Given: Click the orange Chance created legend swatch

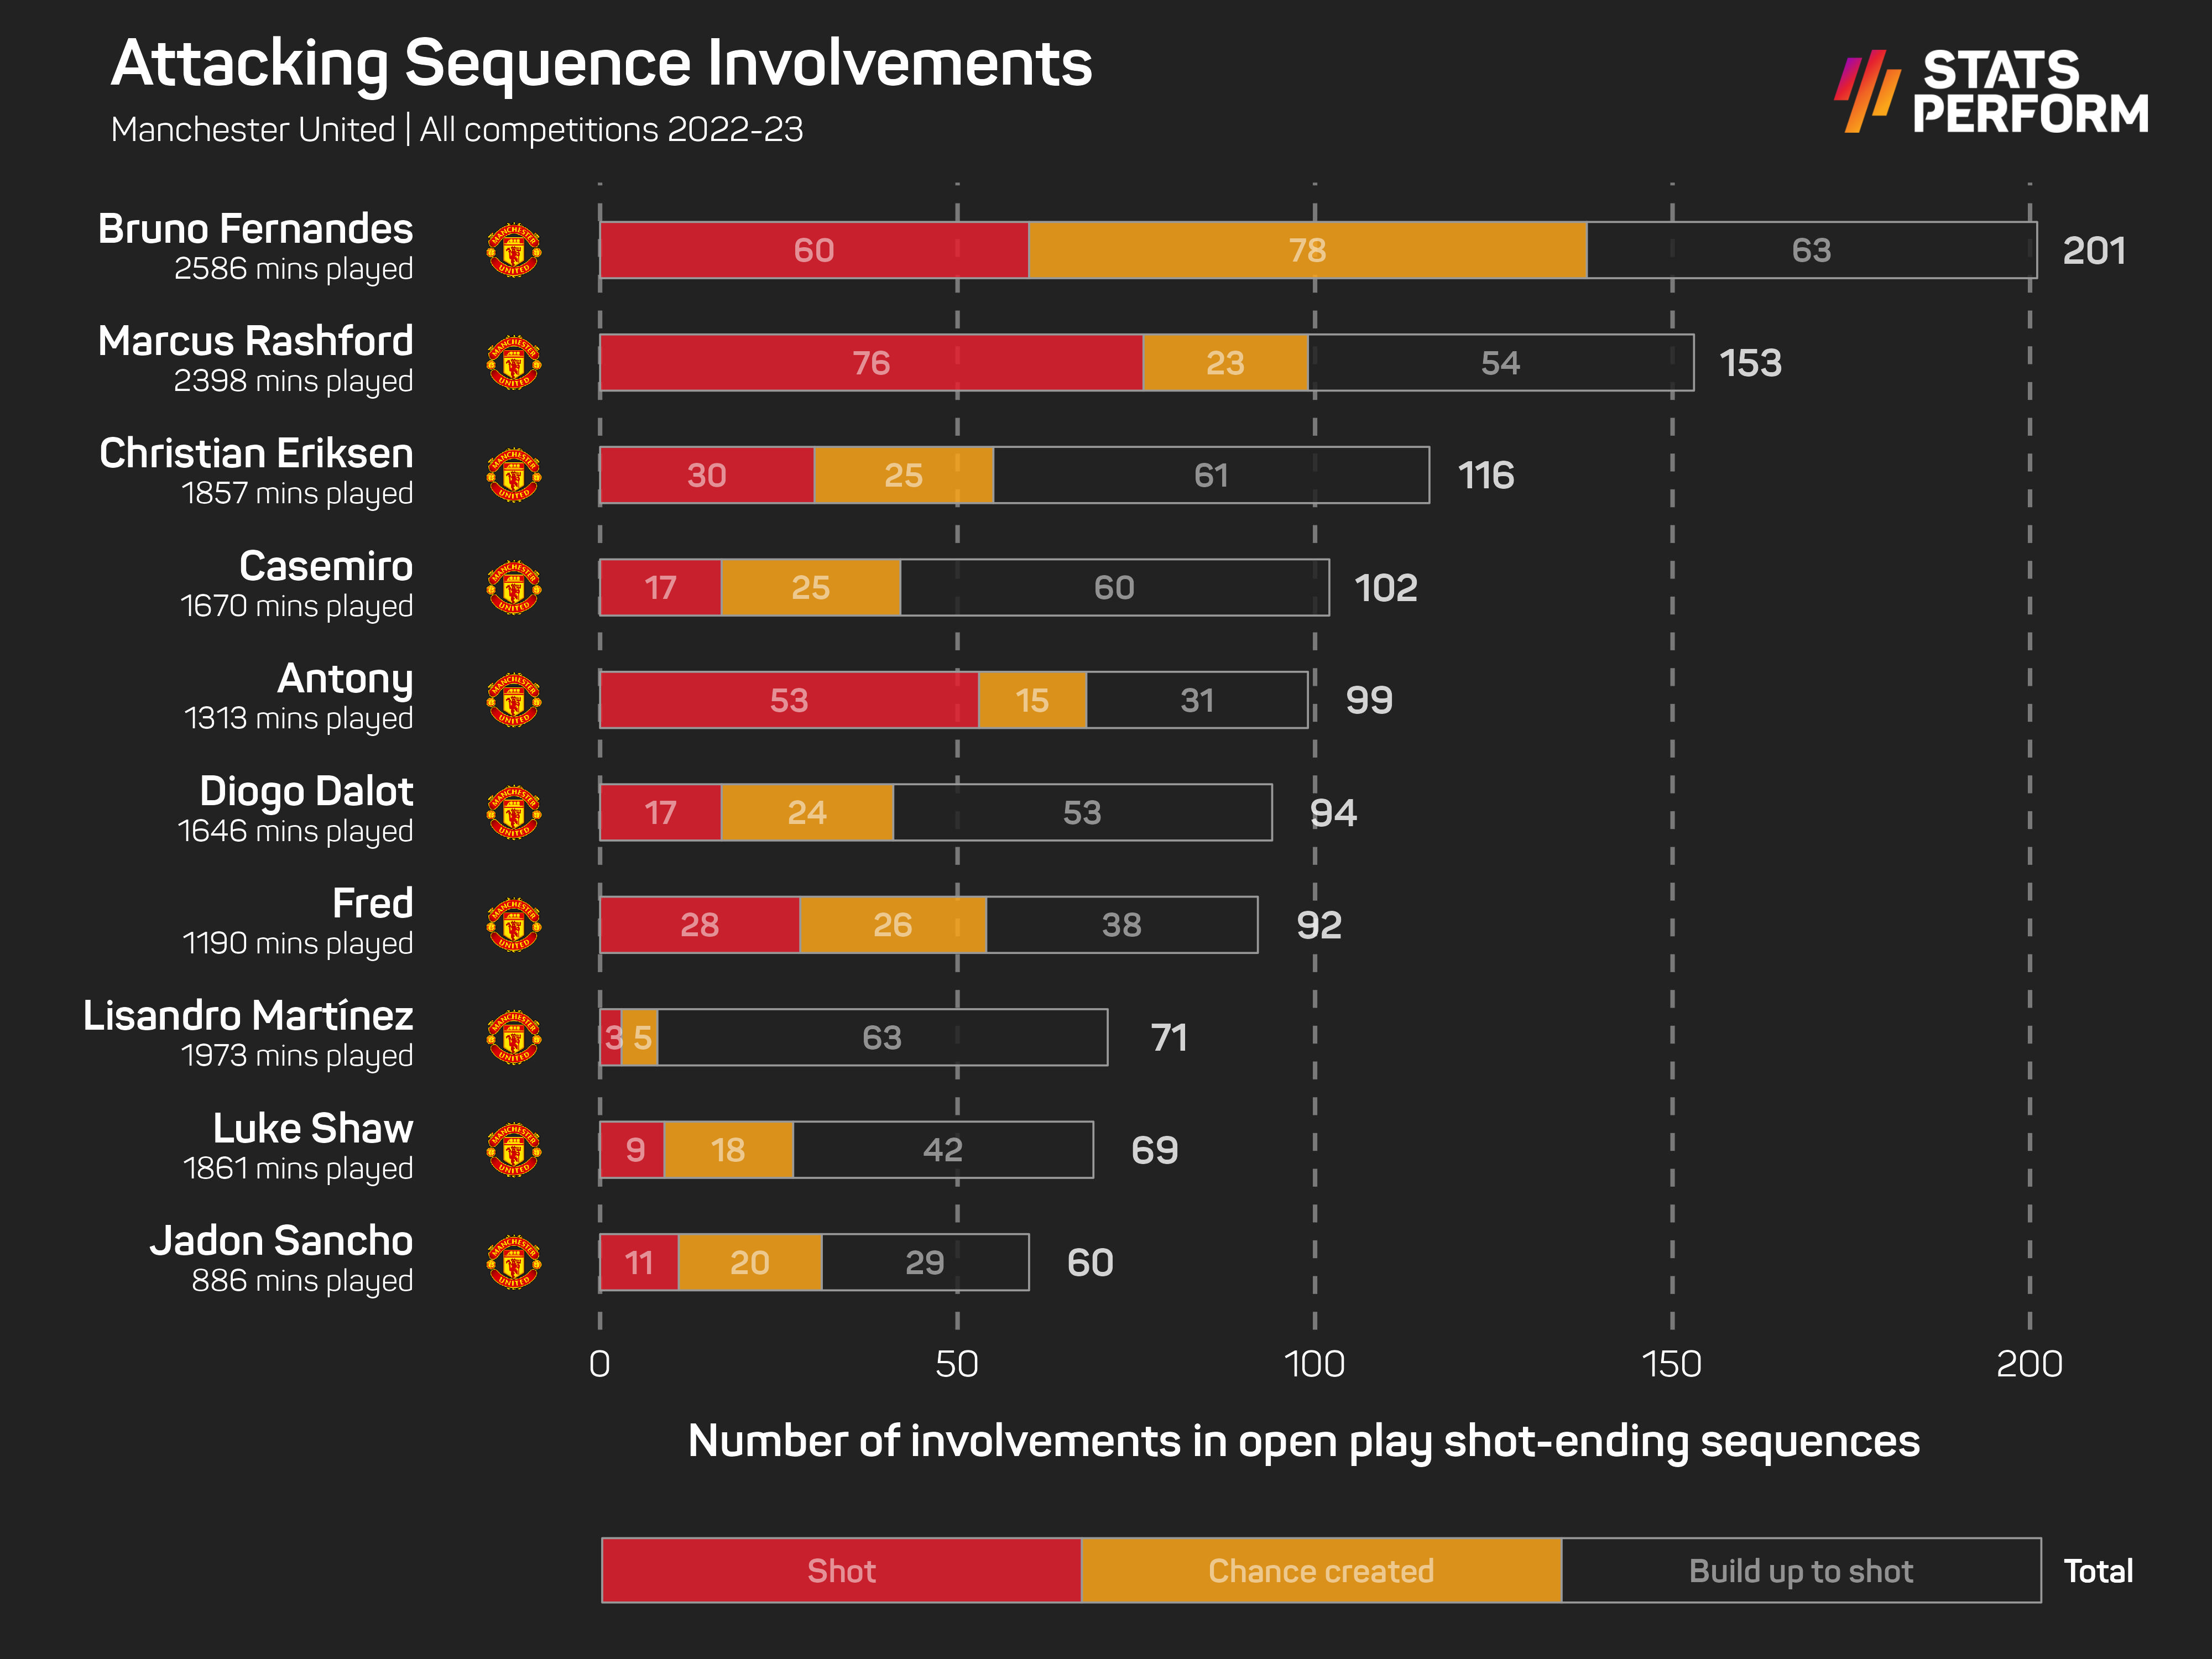Looking at the screenshot, I should [x=1321, y=1570].
